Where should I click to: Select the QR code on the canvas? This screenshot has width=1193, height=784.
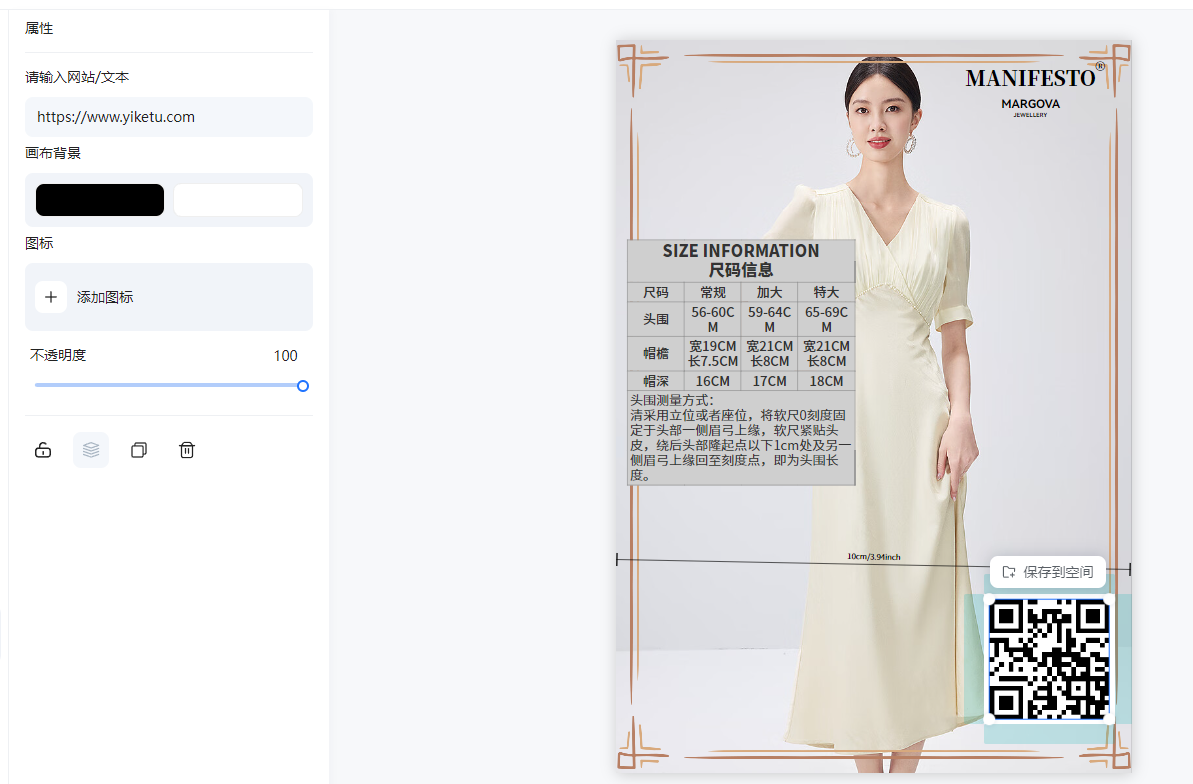coord(1049,658)
